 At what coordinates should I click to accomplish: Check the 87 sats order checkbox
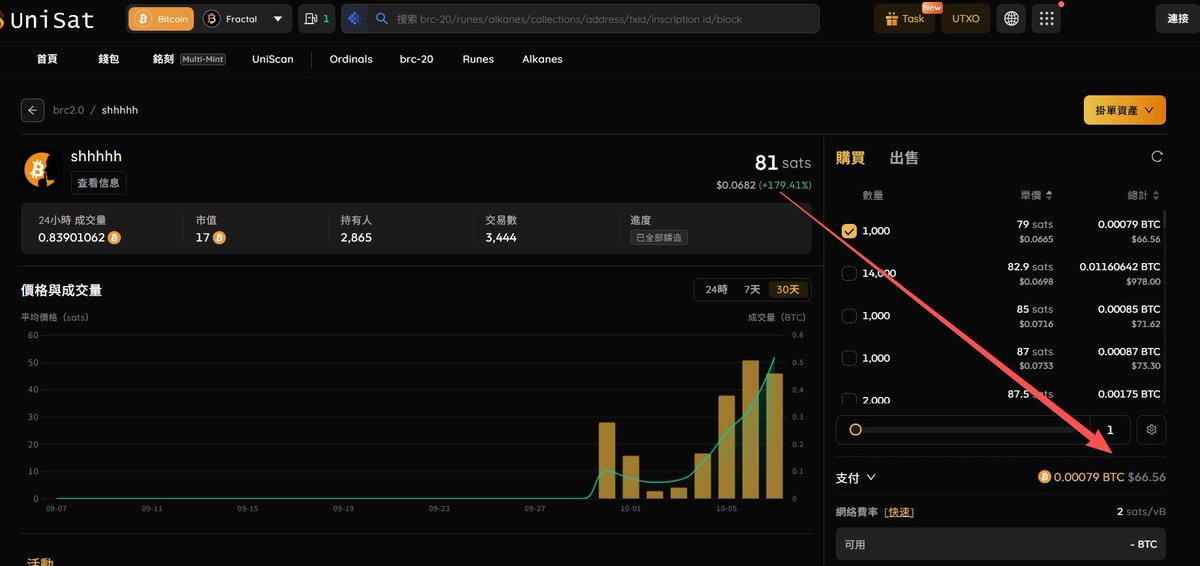coord(849,358)
